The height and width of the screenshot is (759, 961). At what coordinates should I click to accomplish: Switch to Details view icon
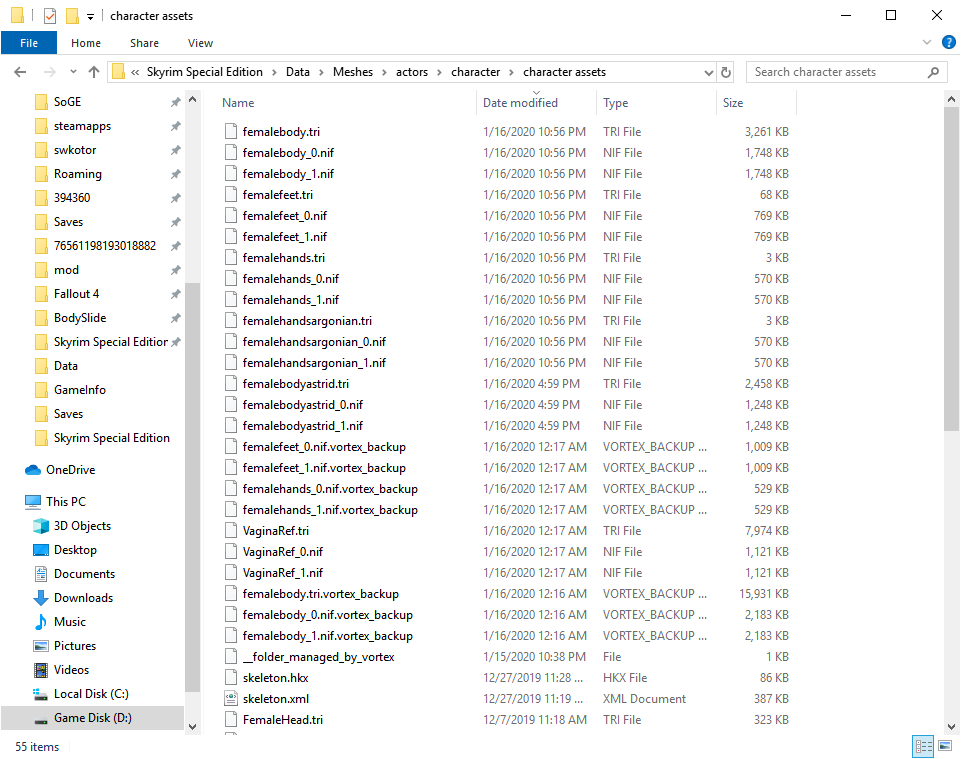click(x=923, y=746)
